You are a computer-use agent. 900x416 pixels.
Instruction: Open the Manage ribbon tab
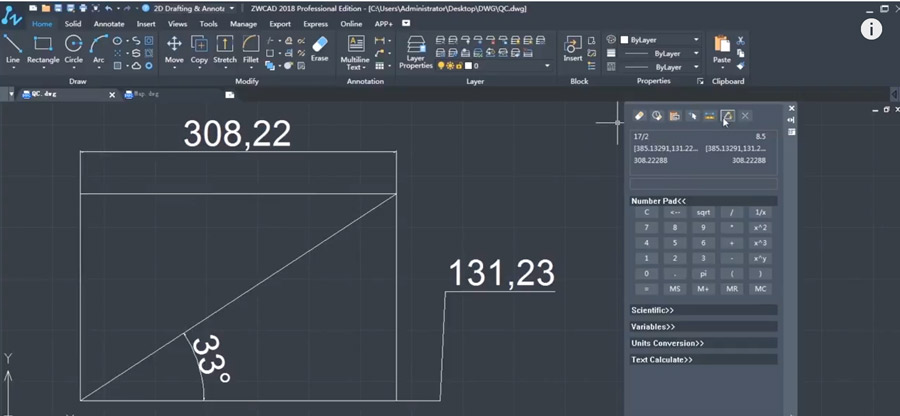coord(243,24)
